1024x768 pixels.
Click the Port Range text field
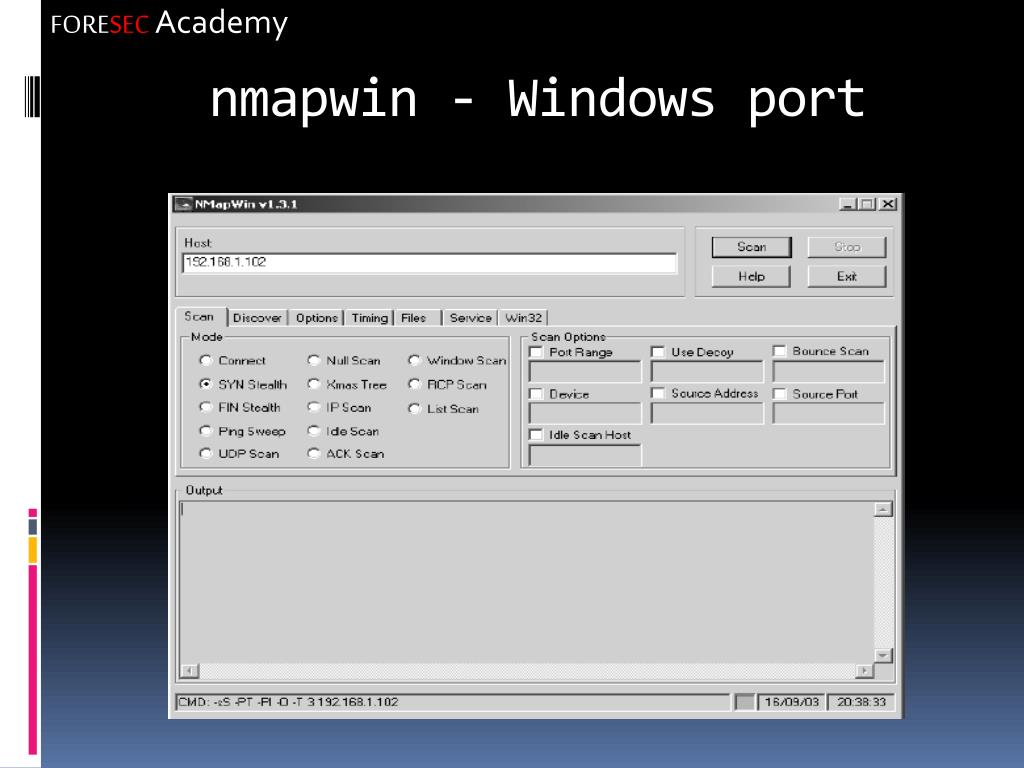[585, 372]
